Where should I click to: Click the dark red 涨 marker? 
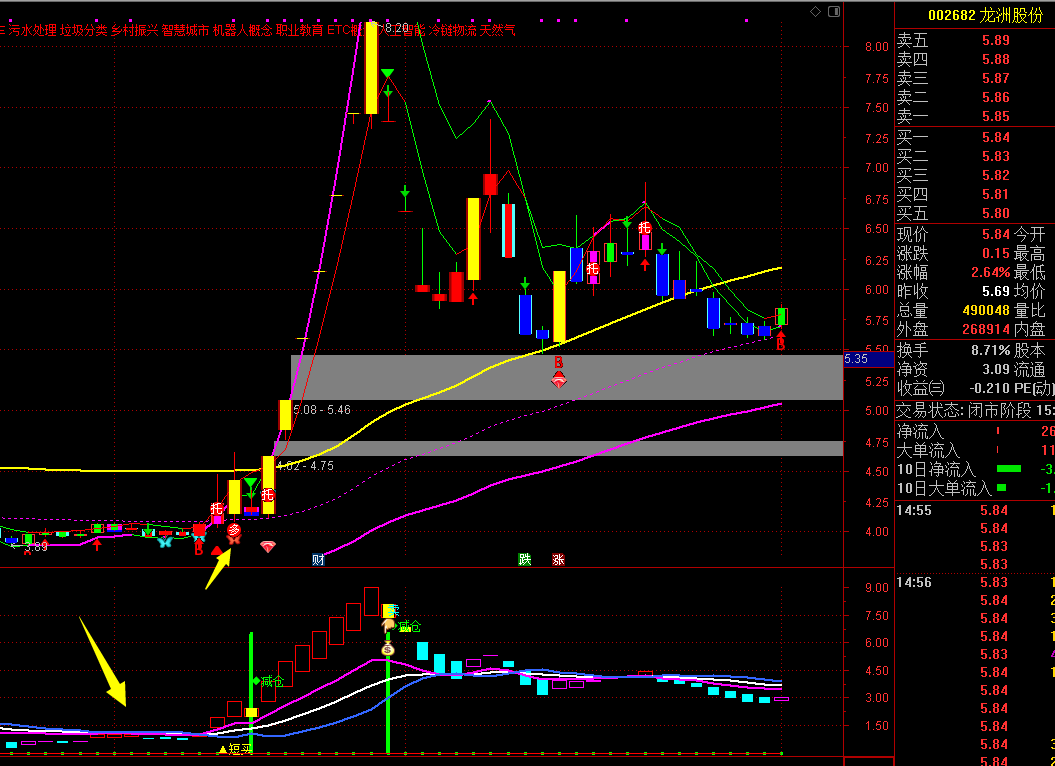[x=558, y=559]
